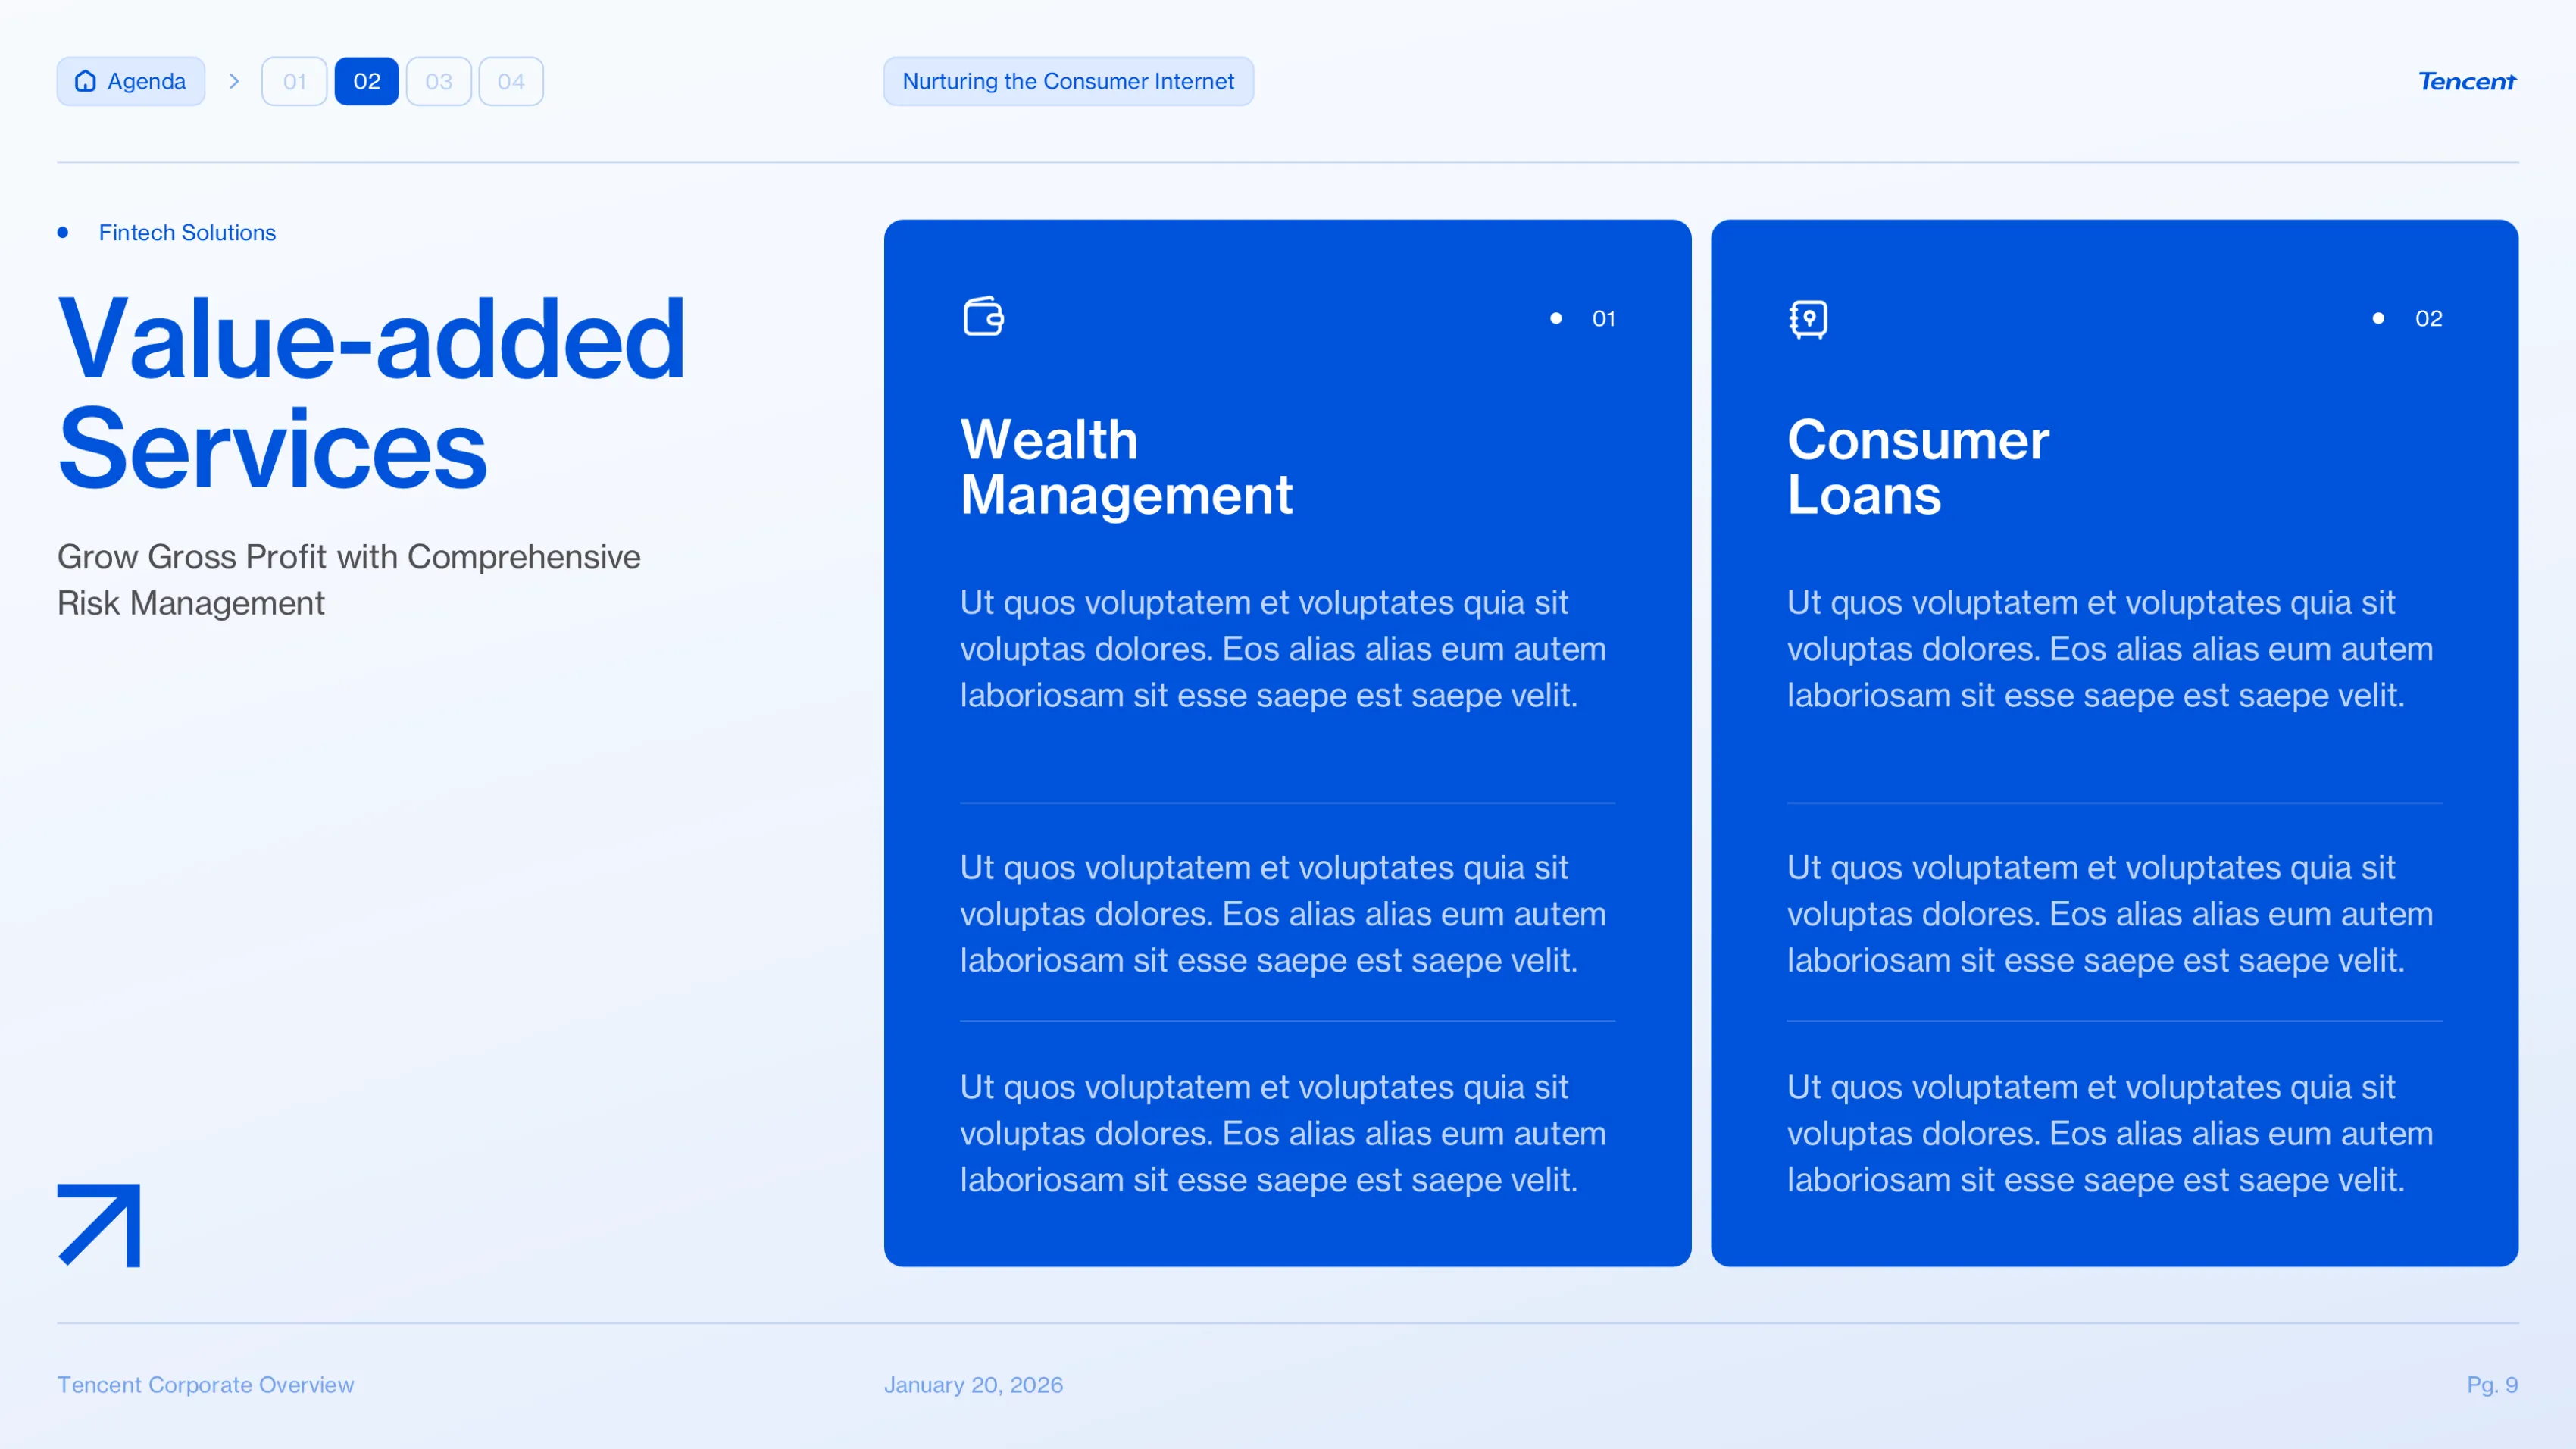The width and height of the screenshot is (2576, 1449).
Task: Click the Fintech Solutions label
Action: pos(187,232)
